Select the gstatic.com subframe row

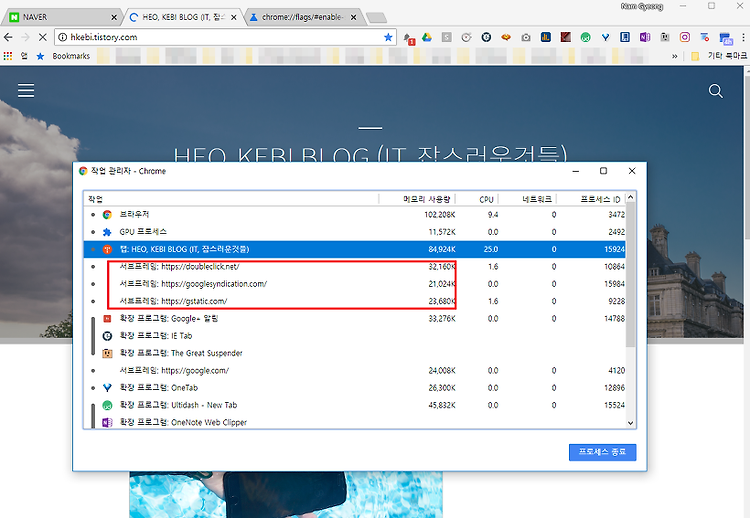[354, 301]
